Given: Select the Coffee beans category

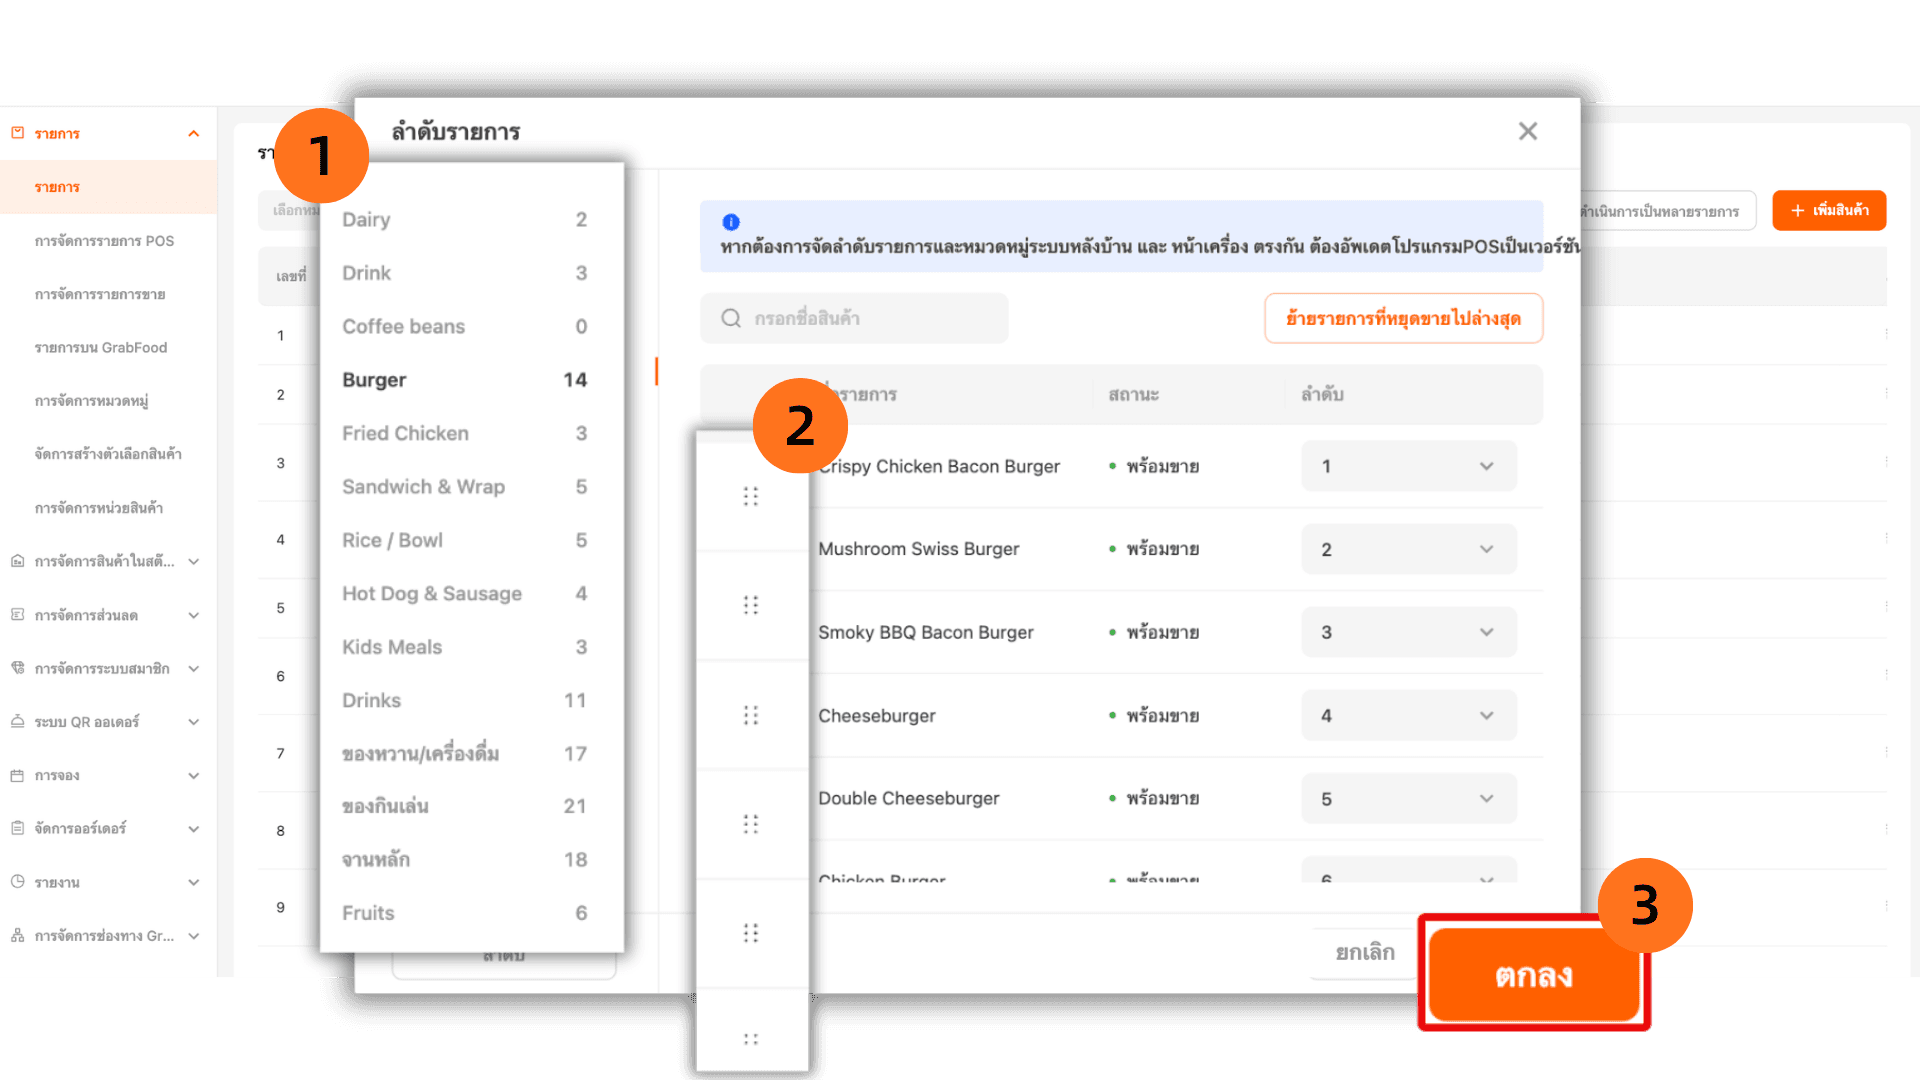Looking at the screenshot, I should click(465, 327).
